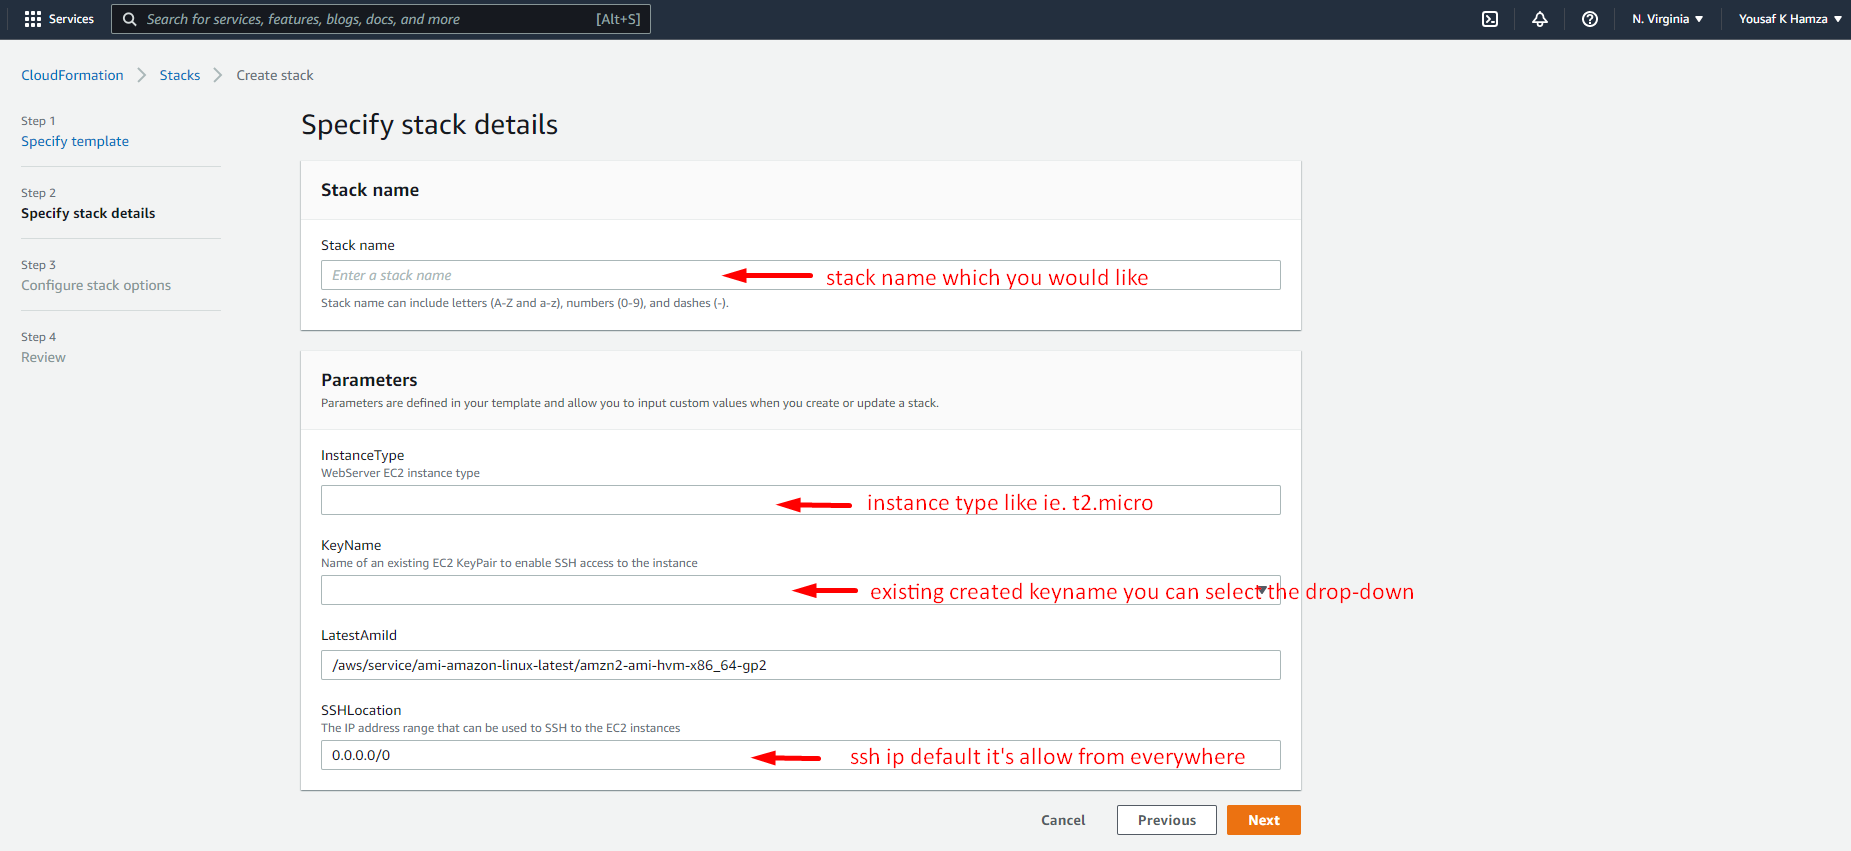Click the SSHLocation input field
Screen dimensions: 1851x851
coord(800,755)
